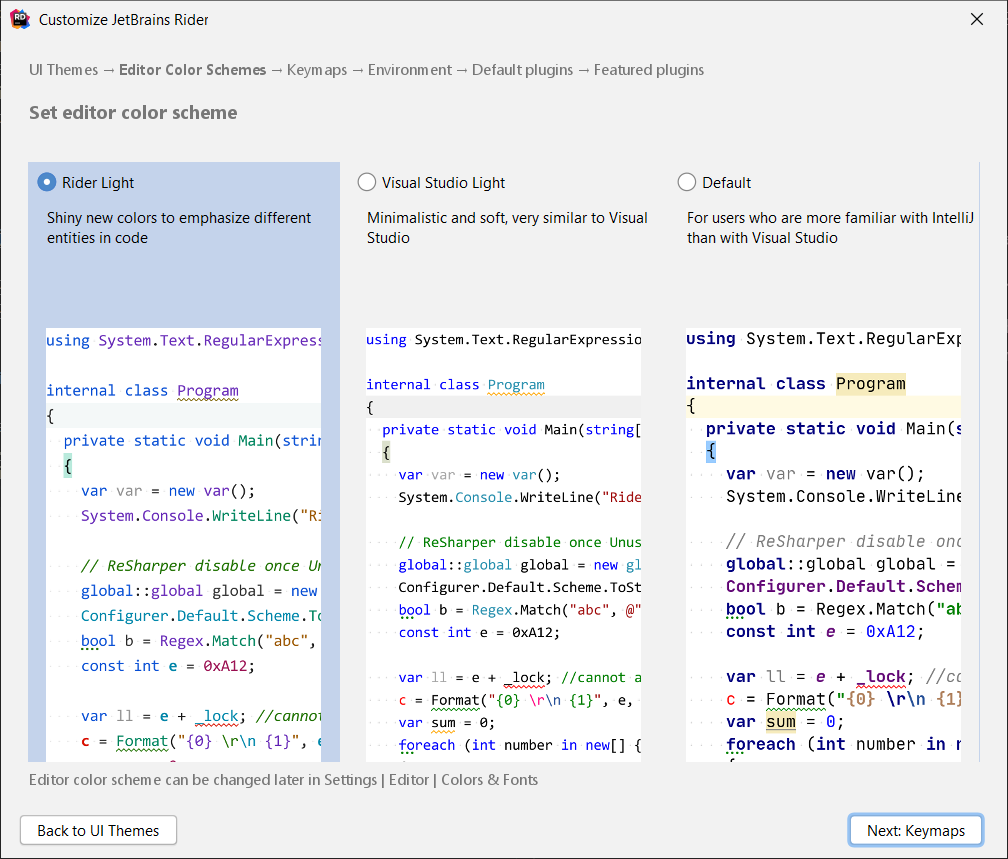Image resolution: width=1008 pixels, height=859 pixels.
Task: Click the footer note about Settings Colors & Fonts
Action: 283,780
